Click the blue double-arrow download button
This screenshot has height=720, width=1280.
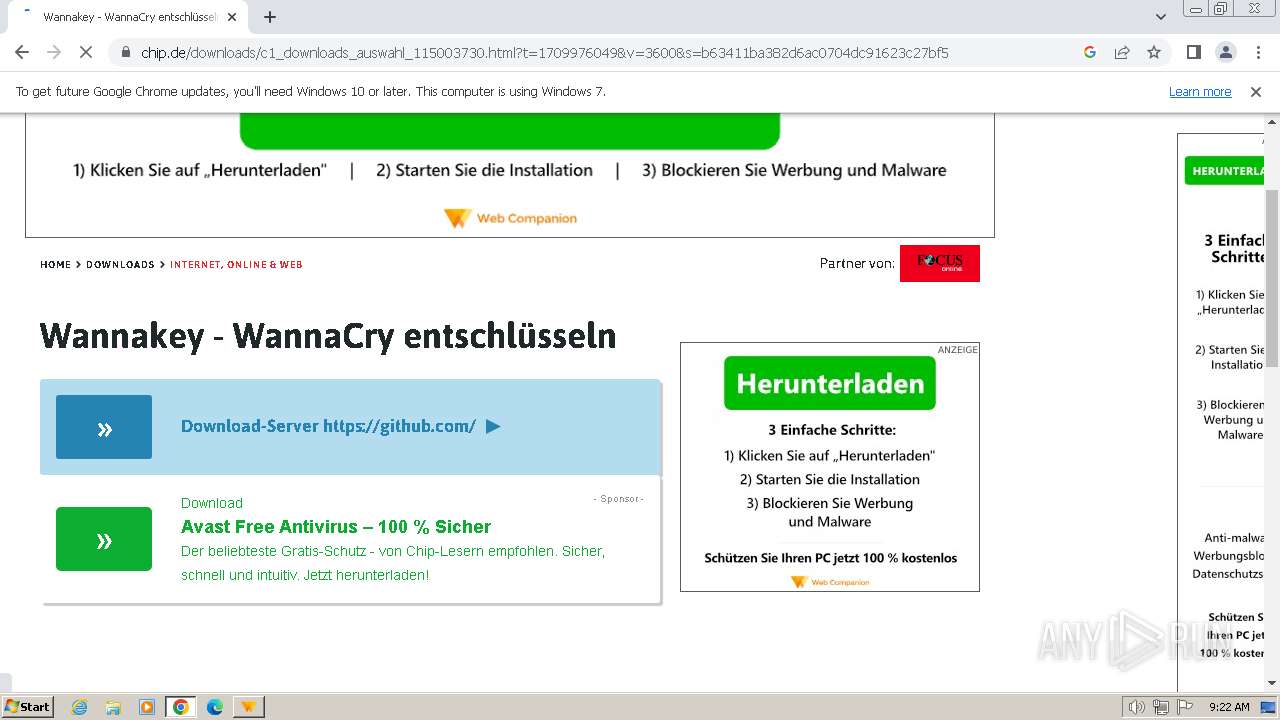click(x=104, y=427)
